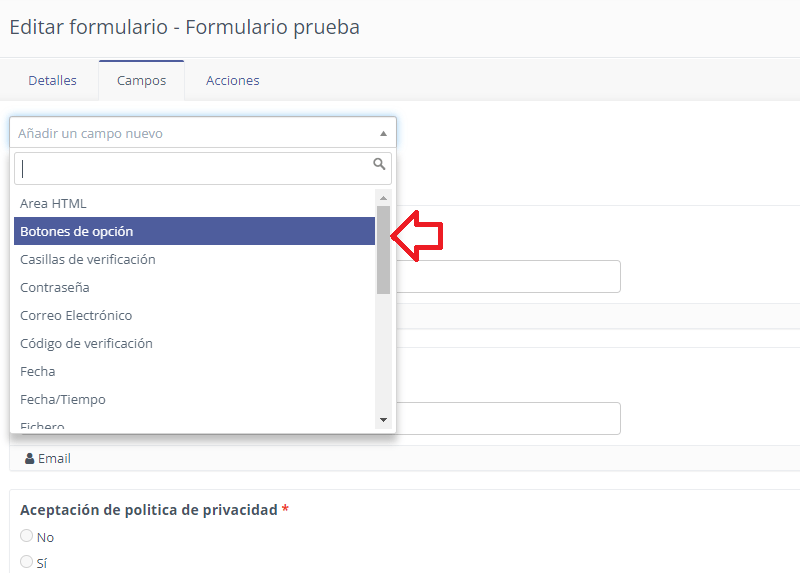Switch to the Detalles tab
This screenshot has width=800, height=573.
[x=53, y=80]
